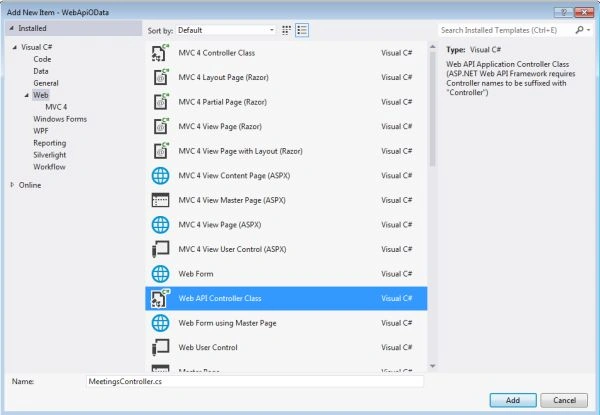Open the Sort by Default dropdown
Image resolution: width=600 pixels, height=415 pixels.
[x=226, y=30]
